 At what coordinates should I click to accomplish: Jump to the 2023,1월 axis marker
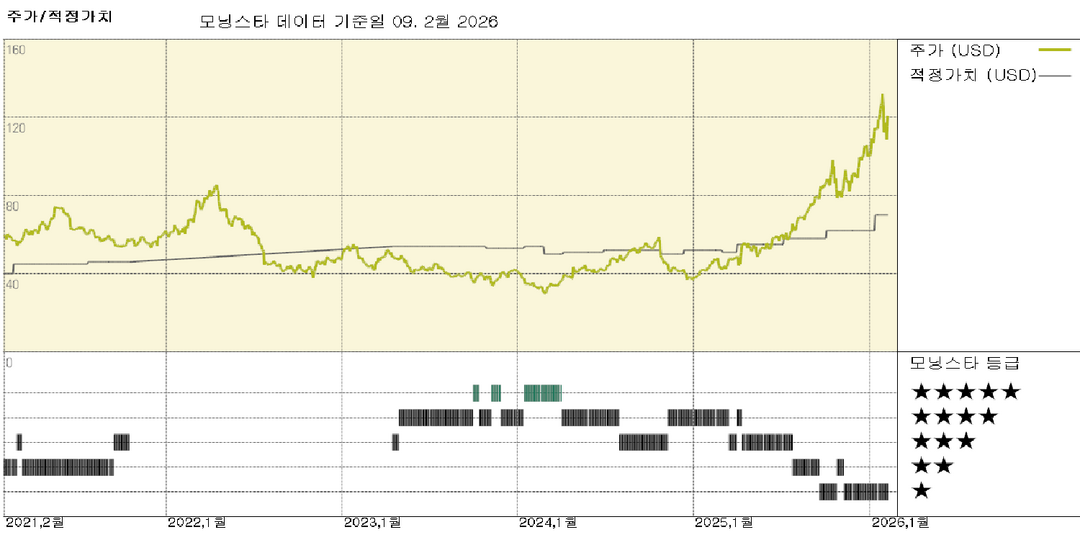pos(373,523)
